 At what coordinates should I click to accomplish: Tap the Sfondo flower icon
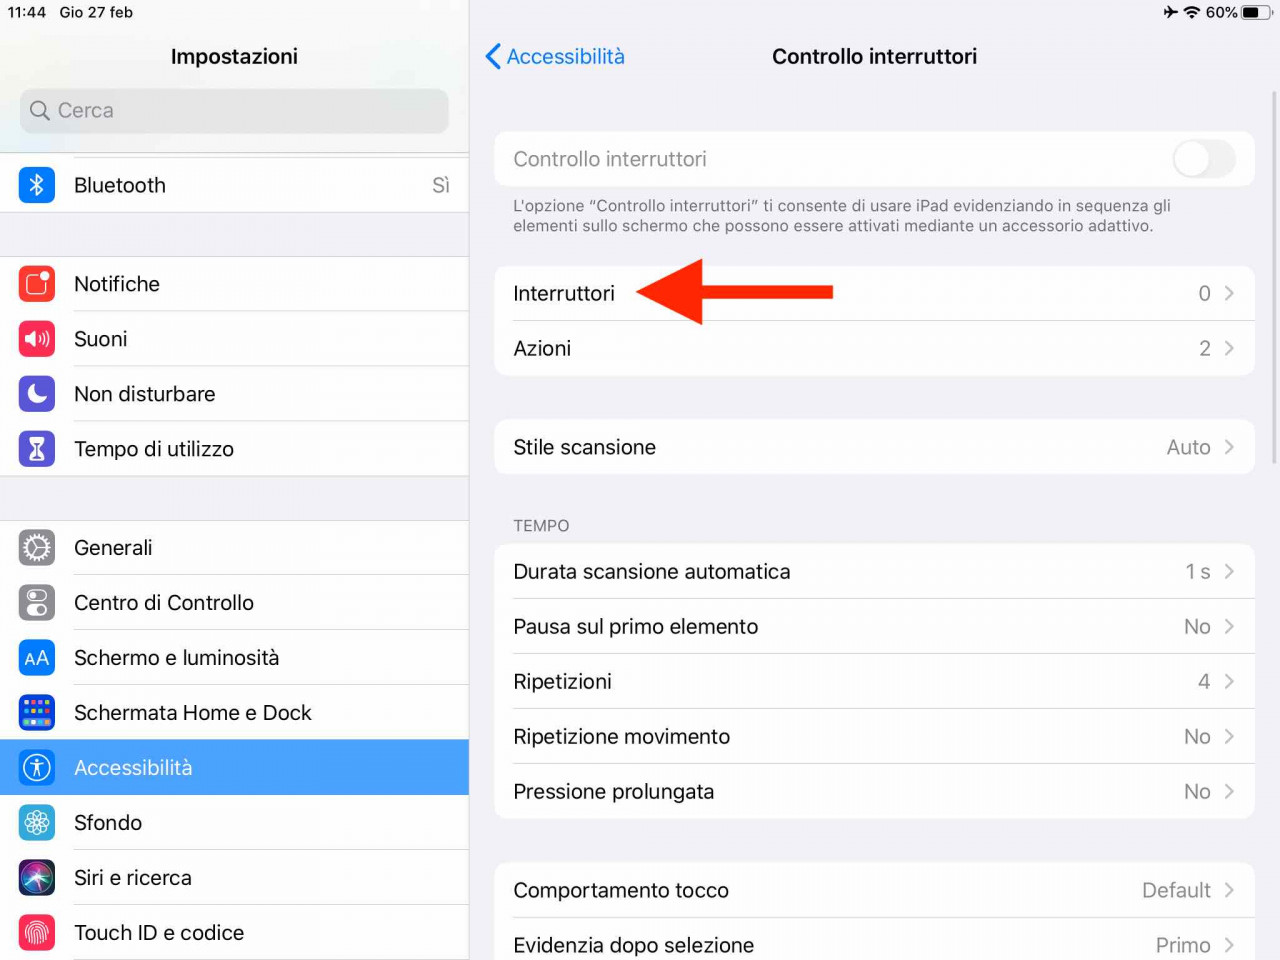pos(37,823)
